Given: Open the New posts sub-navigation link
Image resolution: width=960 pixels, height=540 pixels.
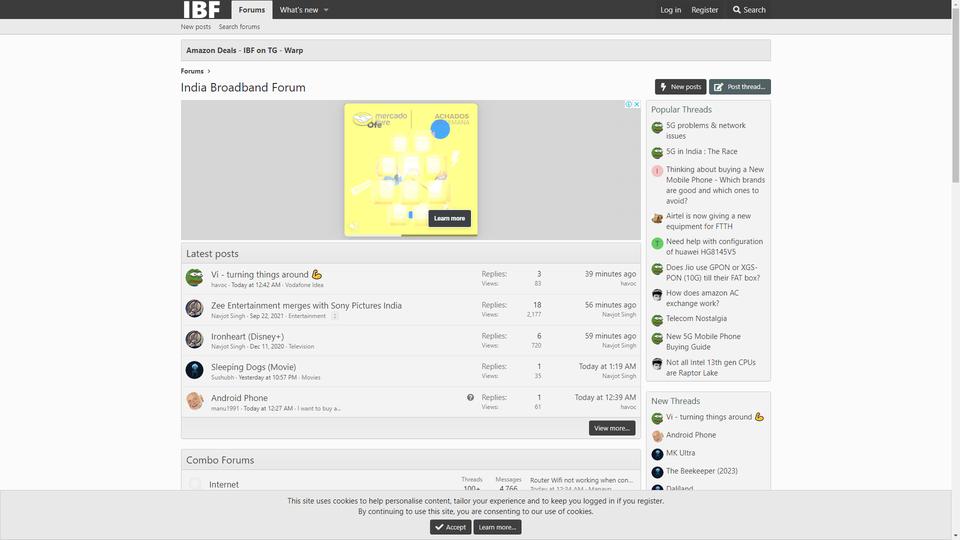Looking at the screenshot, I should pyautogui.click(x=195, y=27).
